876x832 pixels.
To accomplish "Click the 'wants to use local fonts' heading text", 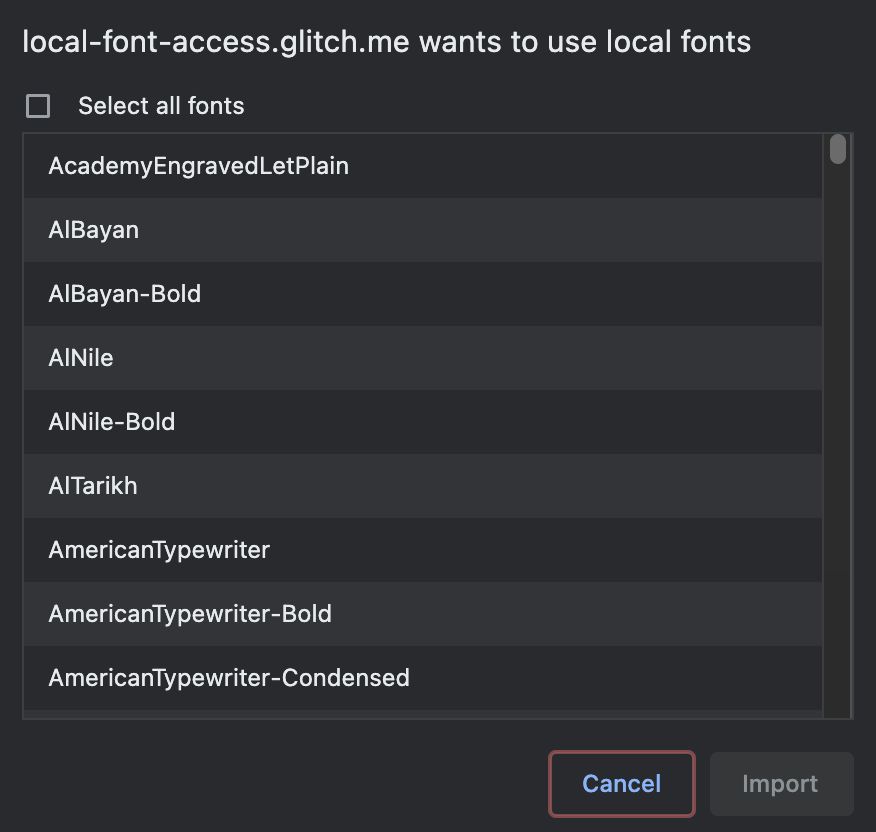I will click(x=585, y=42).
